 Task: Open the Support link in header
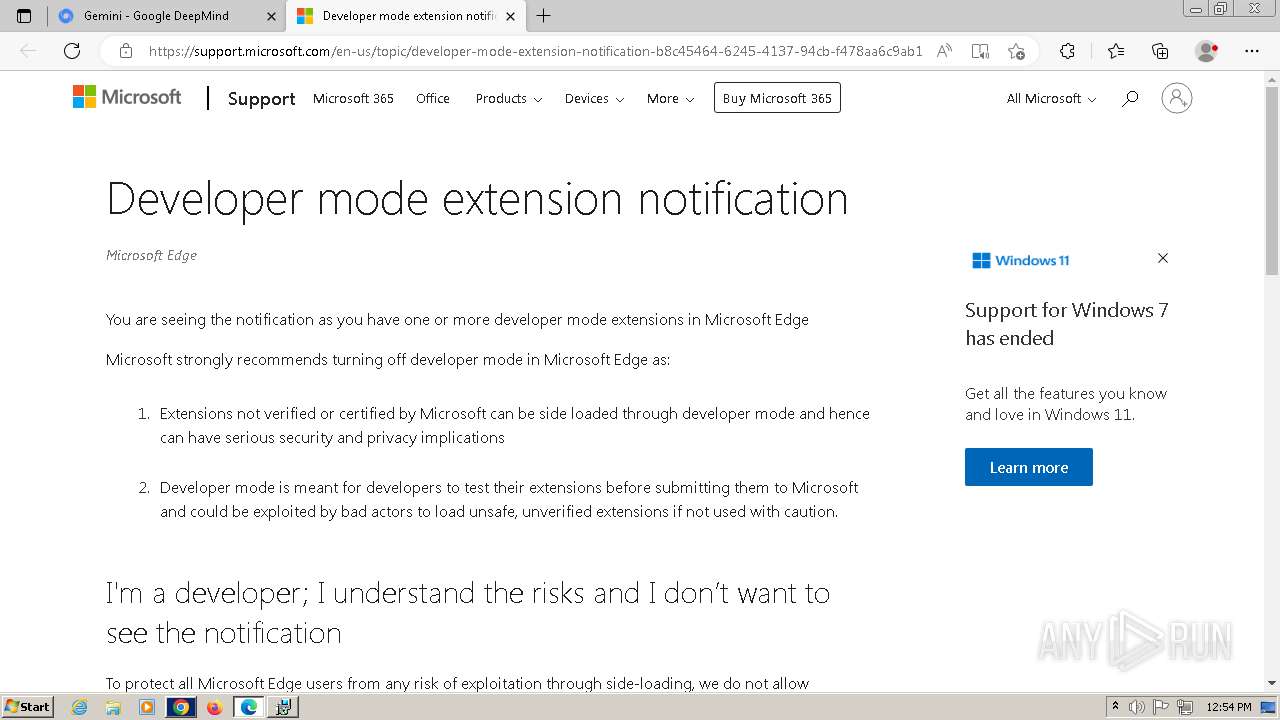click(261, 98)
